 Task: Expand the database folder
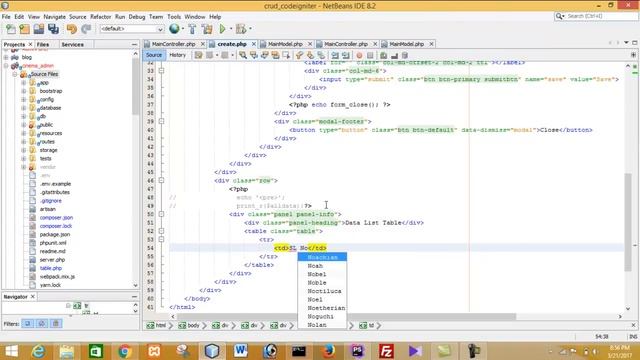coord(24,108)
